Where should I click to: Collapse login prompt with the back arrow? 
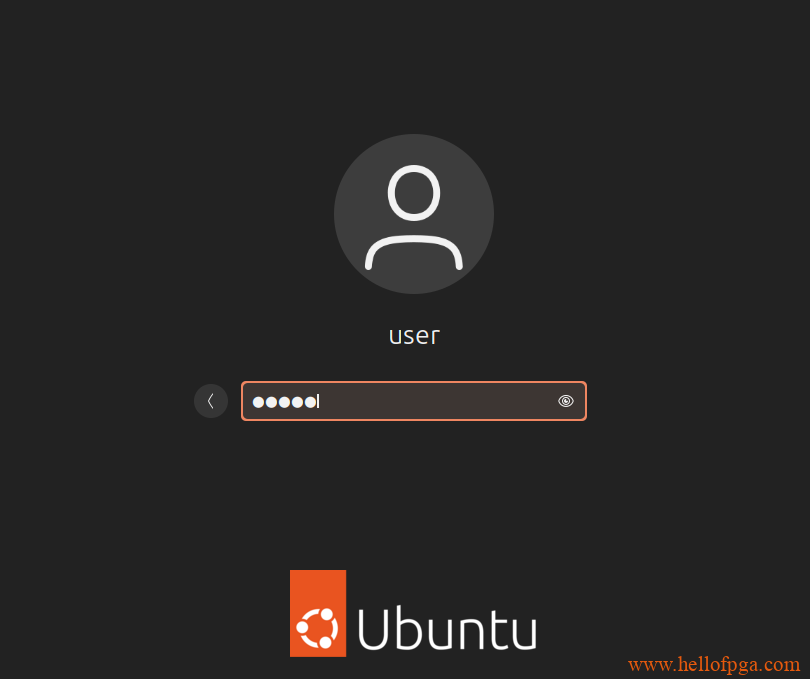[211, 401]
